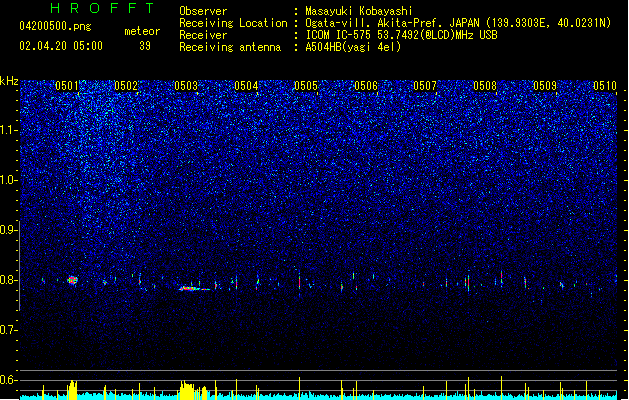
Task: Click the 0.8 kHz axis tick label
Action: pyautogui.click(x=8, y=280)
